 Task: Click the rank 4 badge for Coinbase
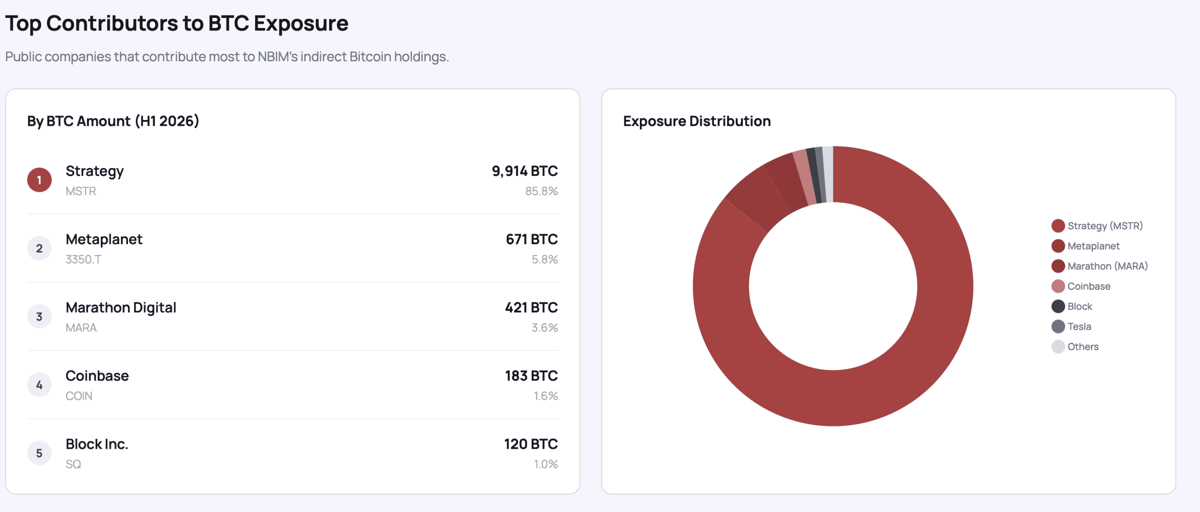click(x=39, y=385)
